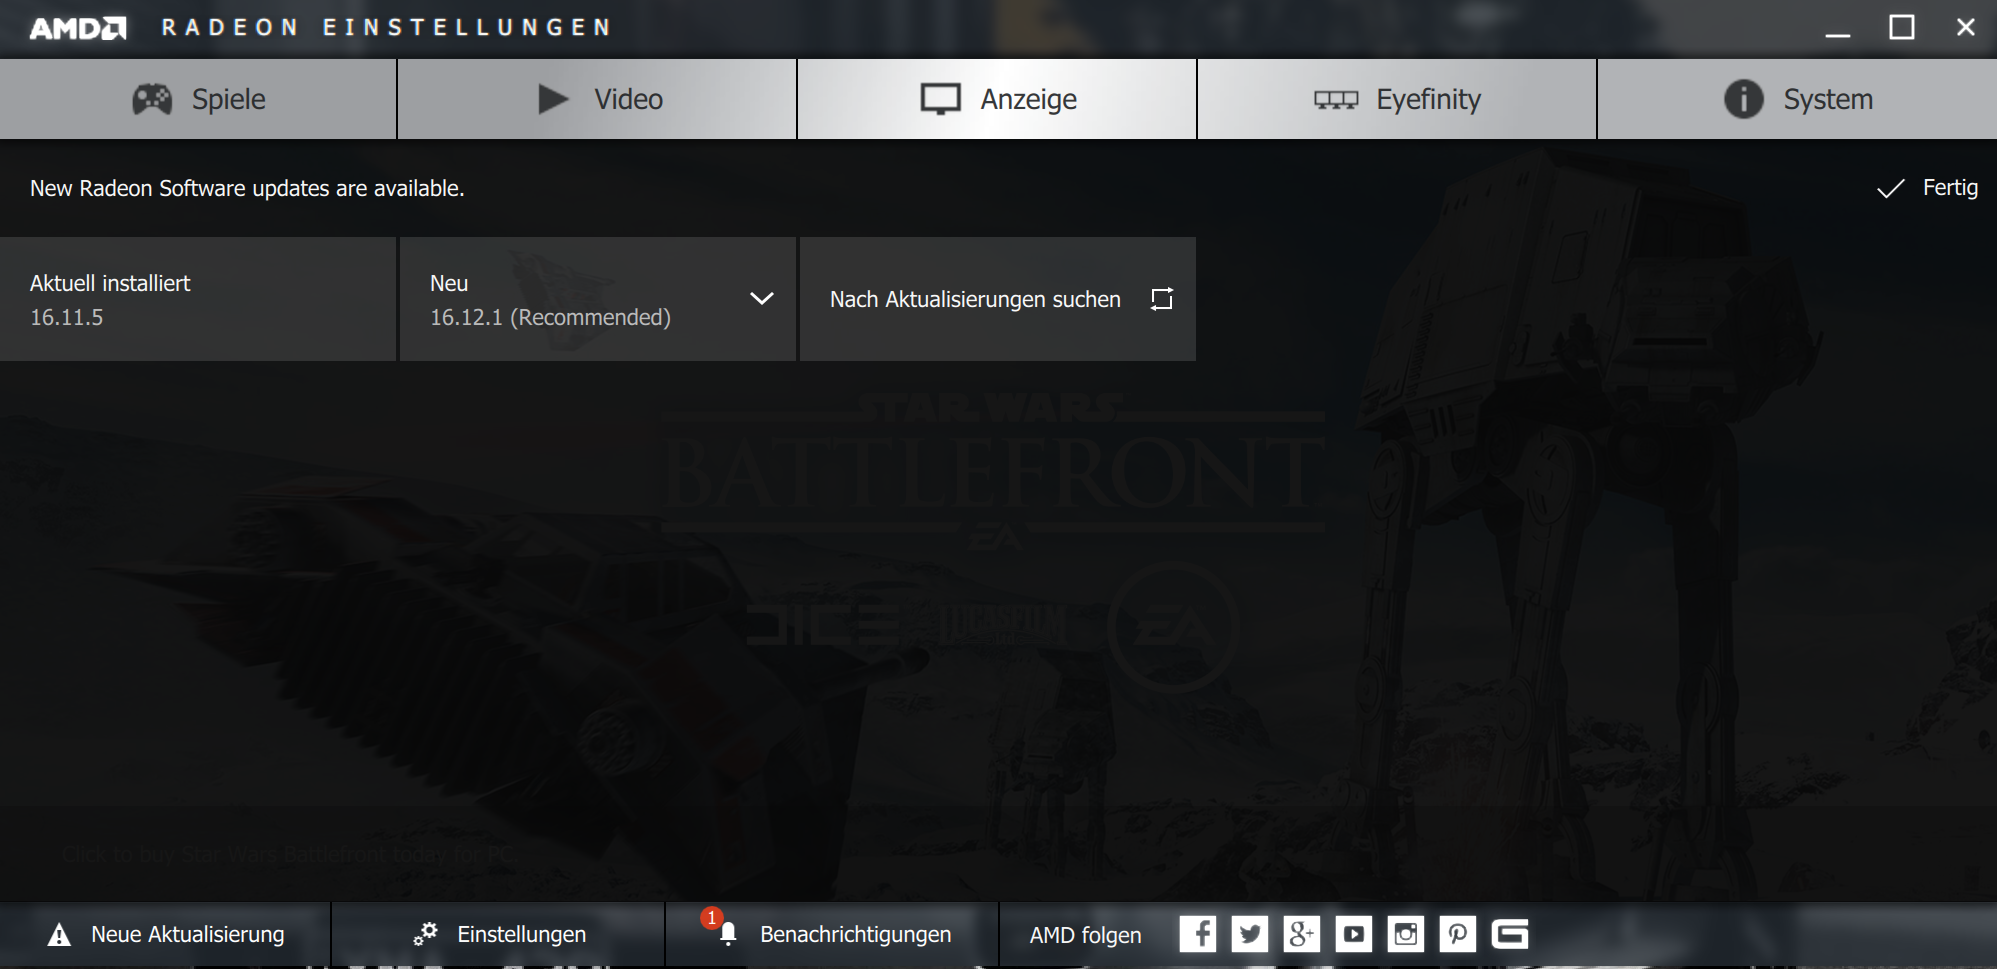This screenshot has height=969, width=1997.
Task: Click the warning triangle update icon
Action: tap(60, 935)
